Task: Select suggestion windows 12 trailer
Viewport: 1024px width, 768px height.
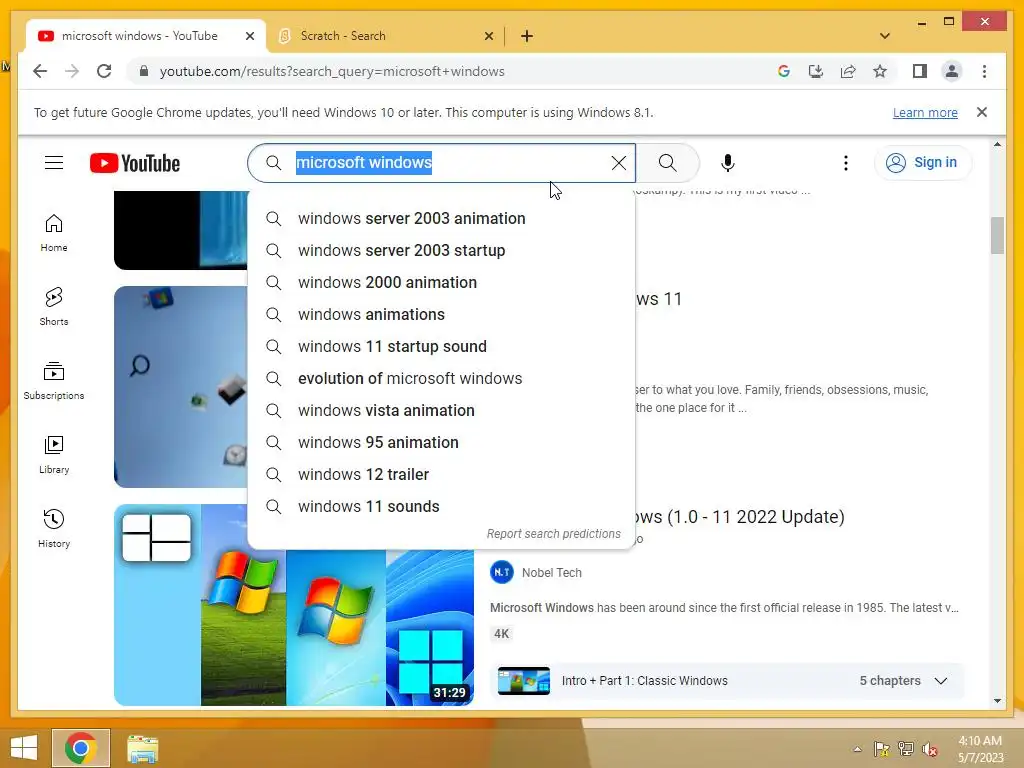Action: [x=441, y=474]
